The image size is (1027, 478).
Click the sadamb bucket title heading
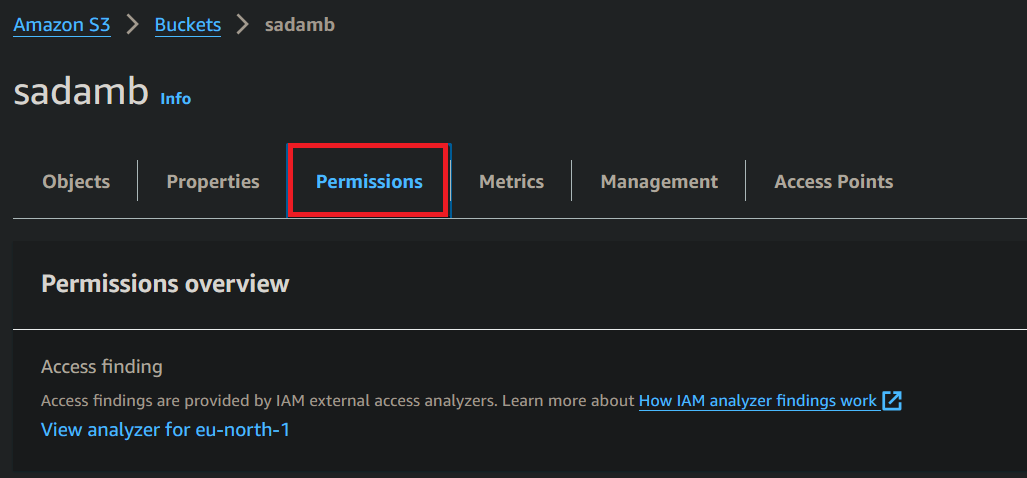click(x=81, y=93)
